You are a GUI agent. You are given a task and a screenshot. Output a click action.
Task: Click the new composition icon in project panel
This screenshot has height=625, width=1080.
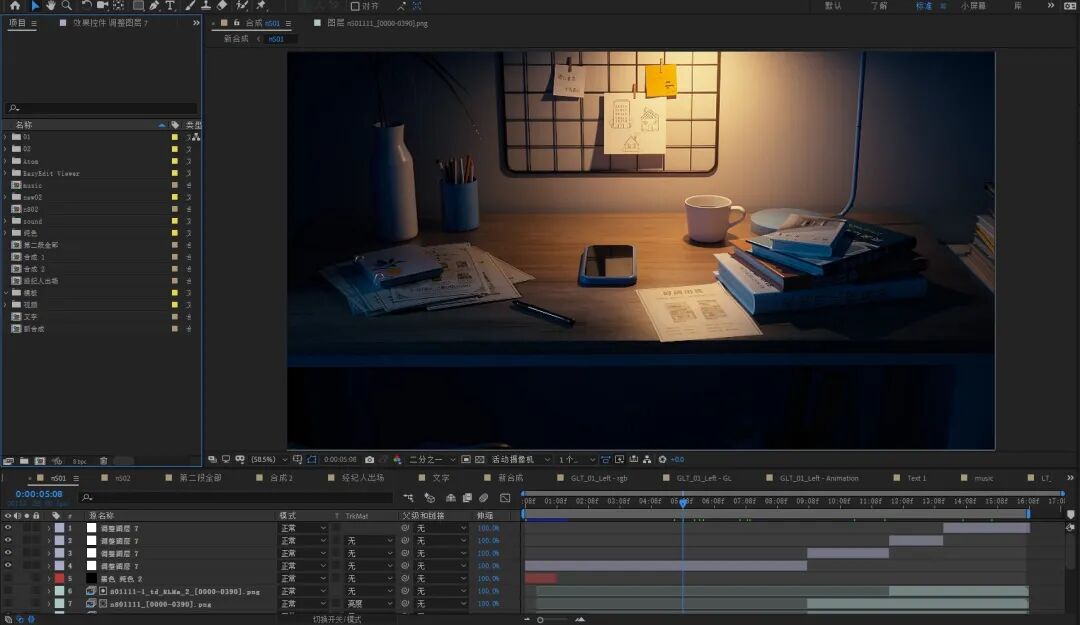(40, 461)
